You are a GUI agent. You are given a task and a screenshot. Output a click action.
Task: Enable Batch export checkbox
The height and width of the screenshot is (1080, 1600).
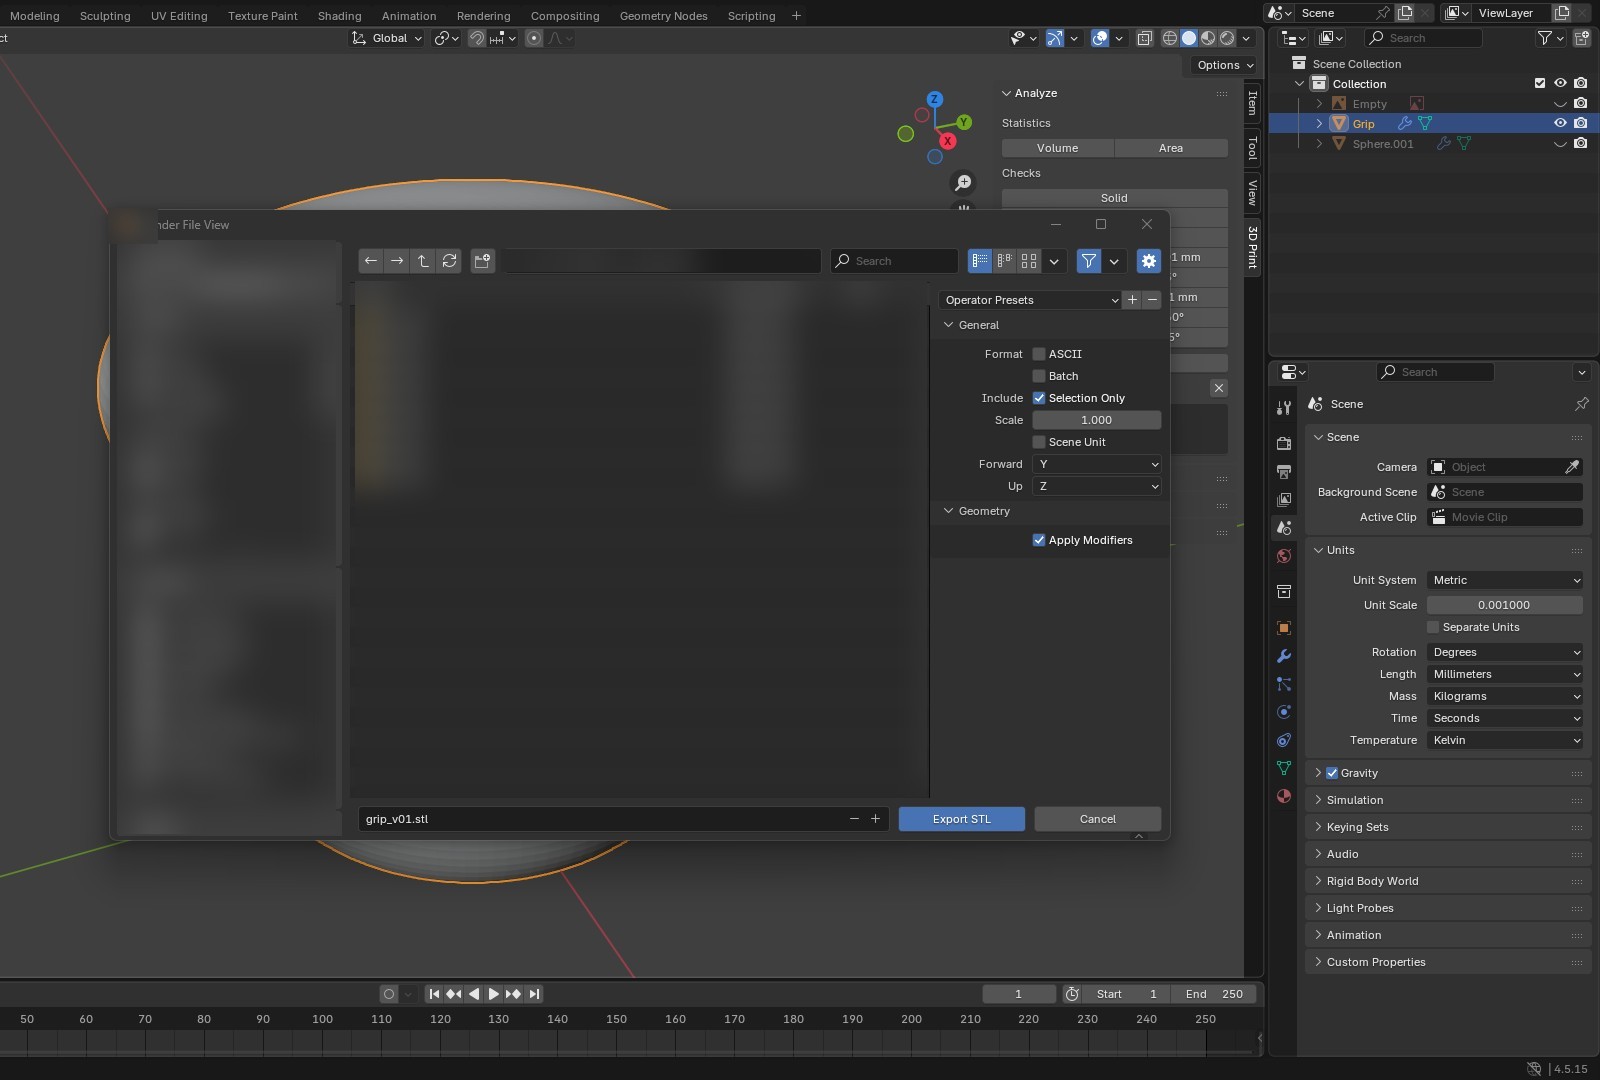pos(1039,376)
